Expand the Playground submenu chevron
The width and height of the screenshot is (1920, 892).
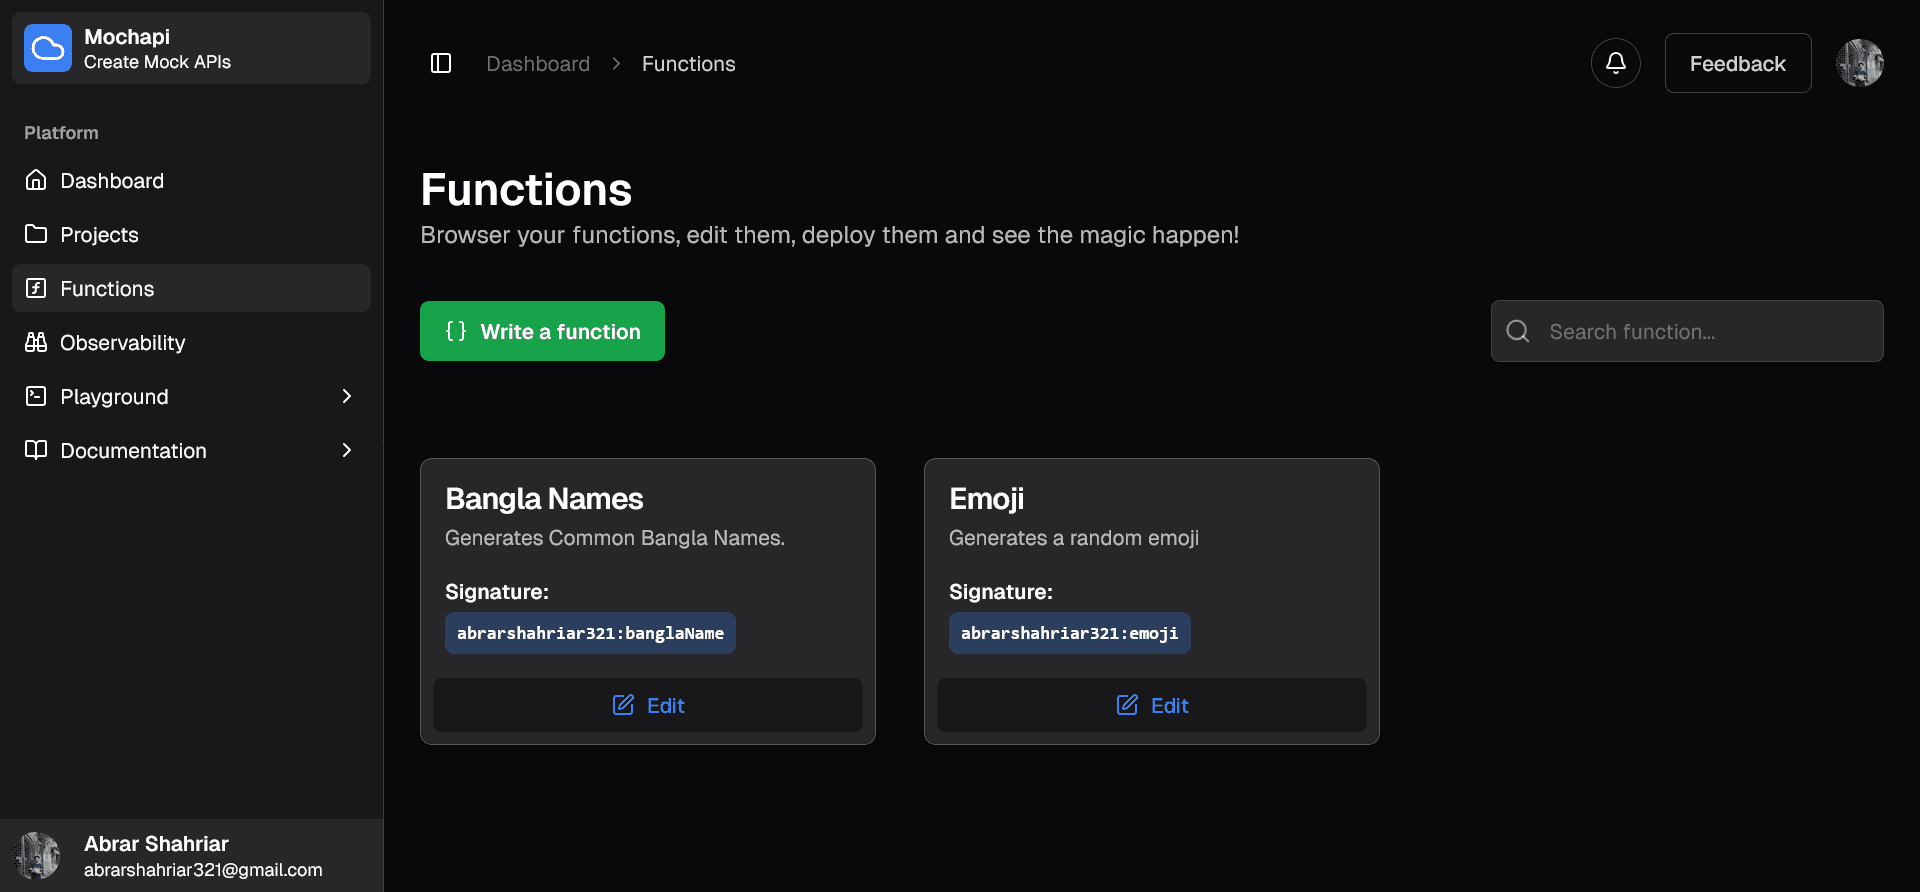pyautogui.click(x=347, y=396)
